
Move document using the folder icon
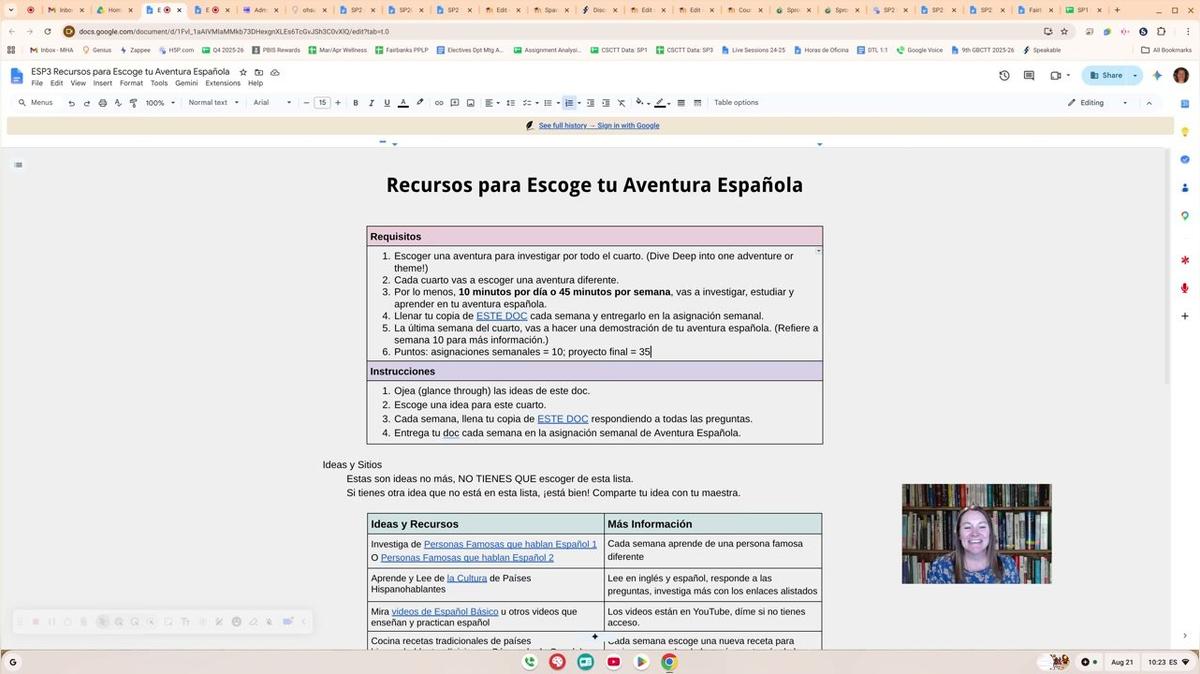259,72
